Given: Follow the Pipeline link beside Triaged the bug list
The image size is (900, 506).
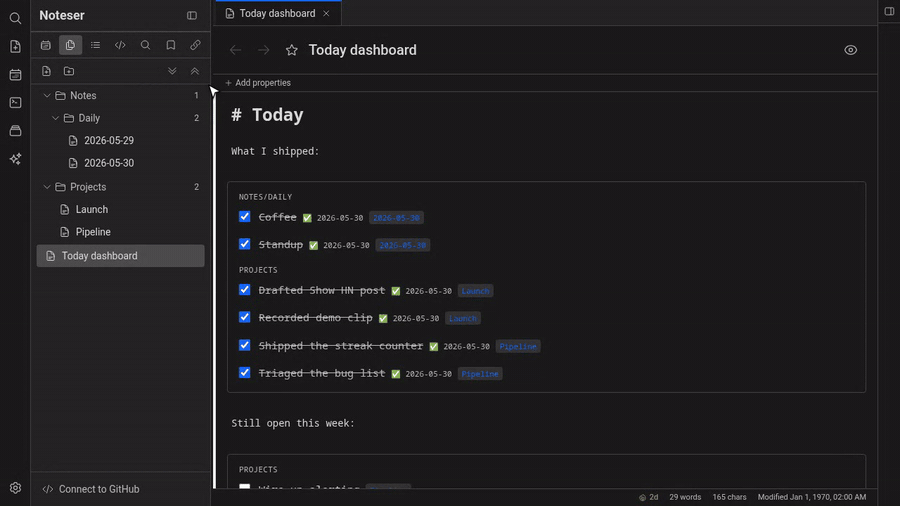Looking at the screenshot, I should [480, 374].
